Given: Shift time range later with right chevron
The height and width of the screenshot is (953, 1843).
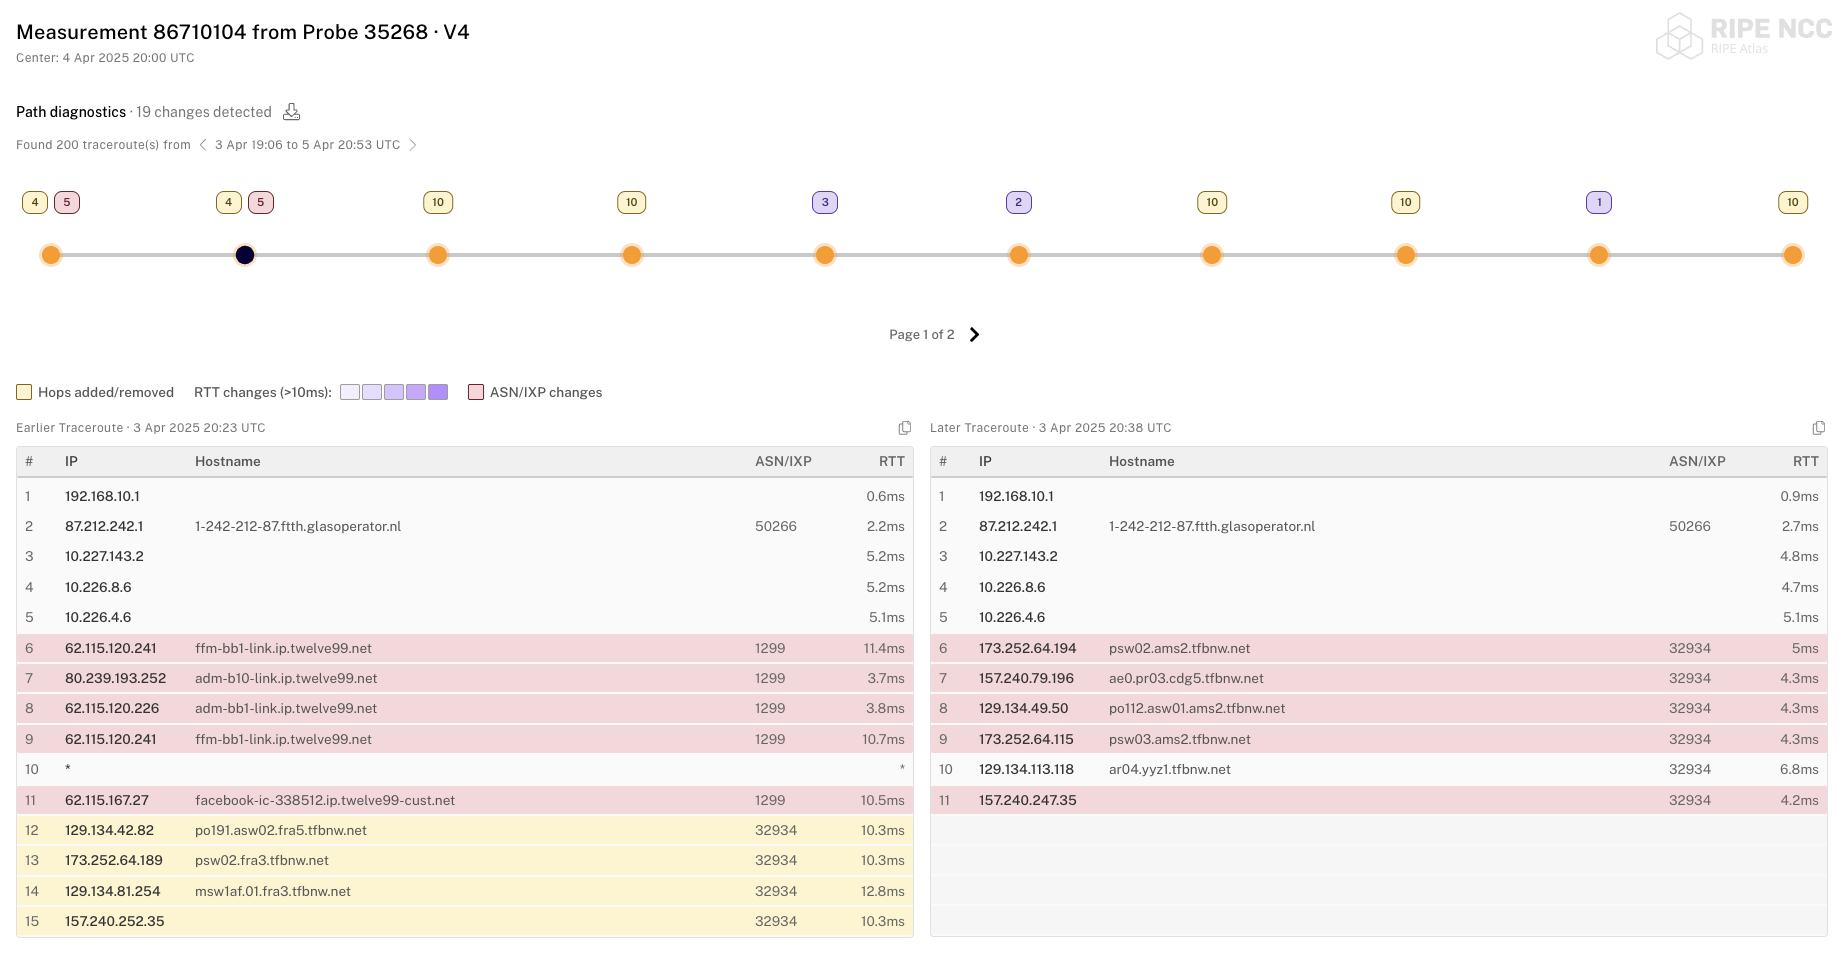Looking at the screenshot, I should pyautogui.click(x=412, y=145).
